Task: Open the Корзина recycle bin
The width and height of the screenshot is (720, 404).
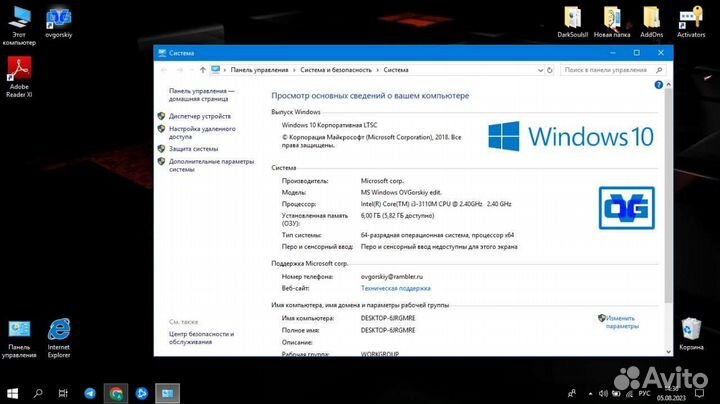Action: point(691,334)
